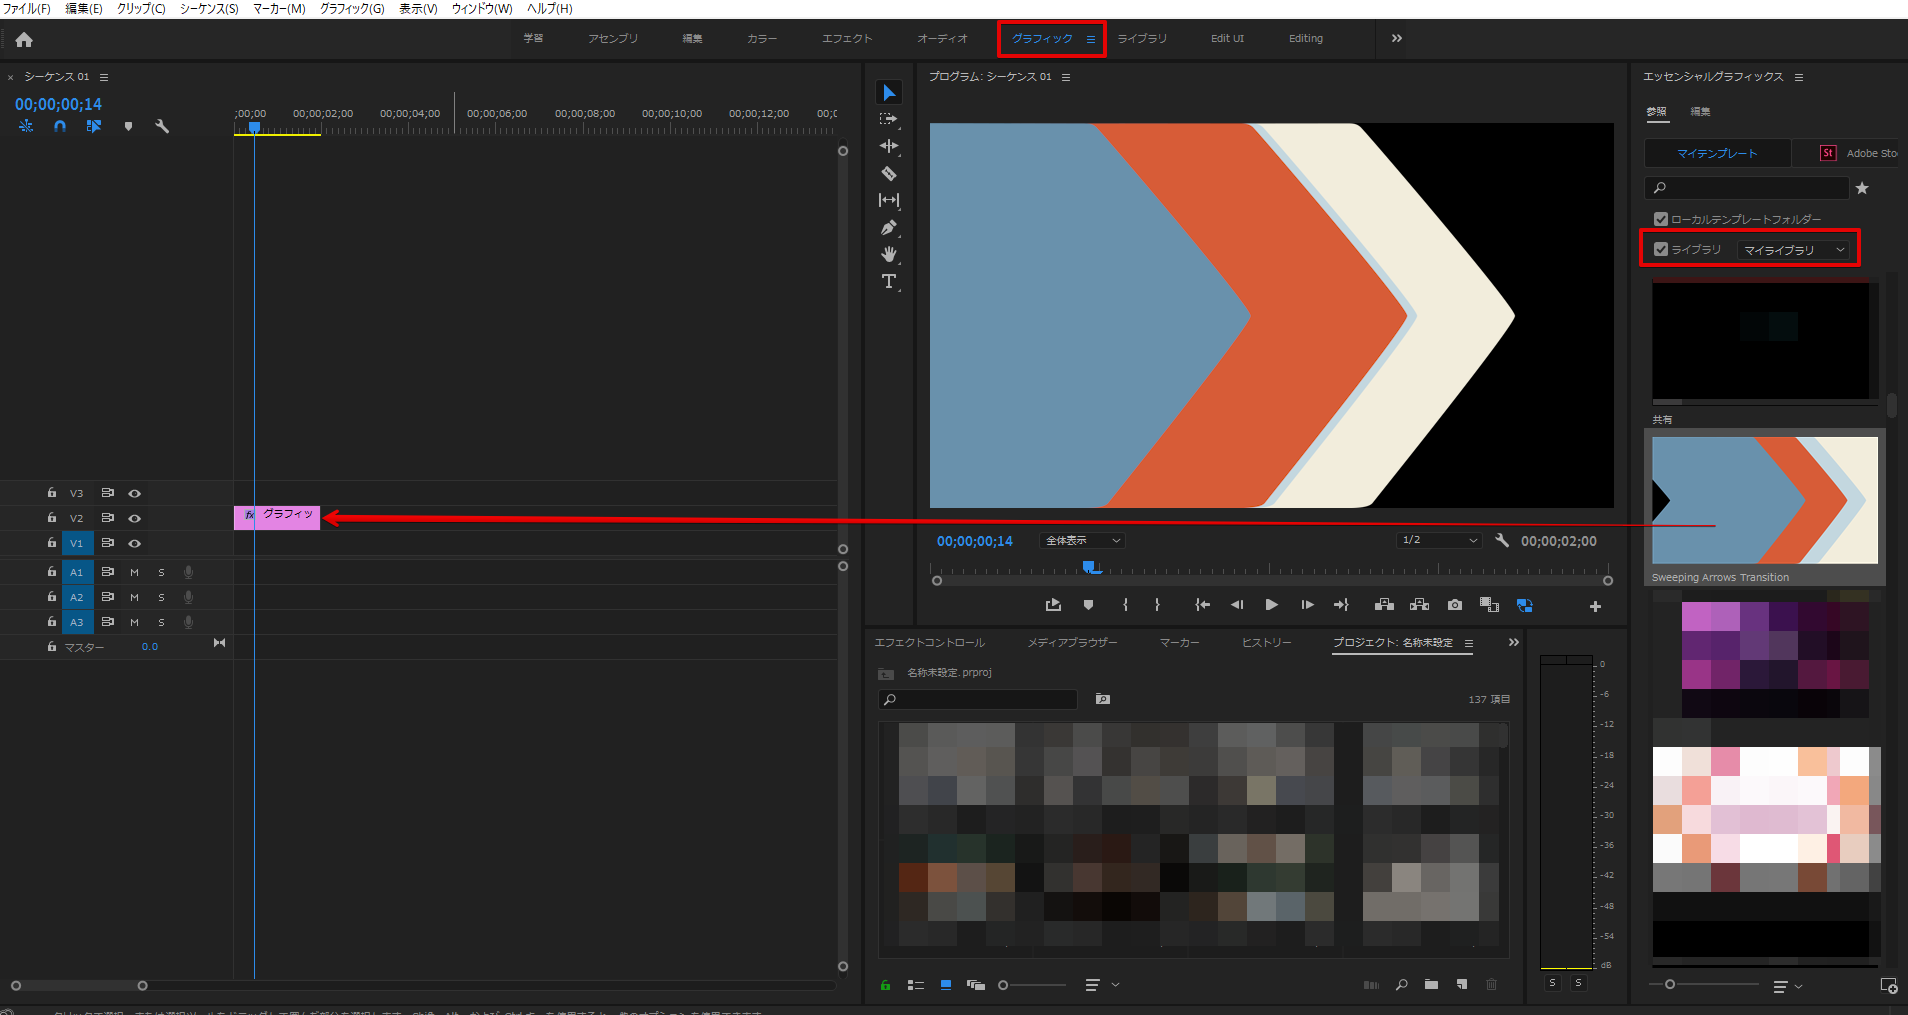The width and height of the screenshot is (1908, 1015).
Task: Mute the A1 audio track
Action: 134,571
